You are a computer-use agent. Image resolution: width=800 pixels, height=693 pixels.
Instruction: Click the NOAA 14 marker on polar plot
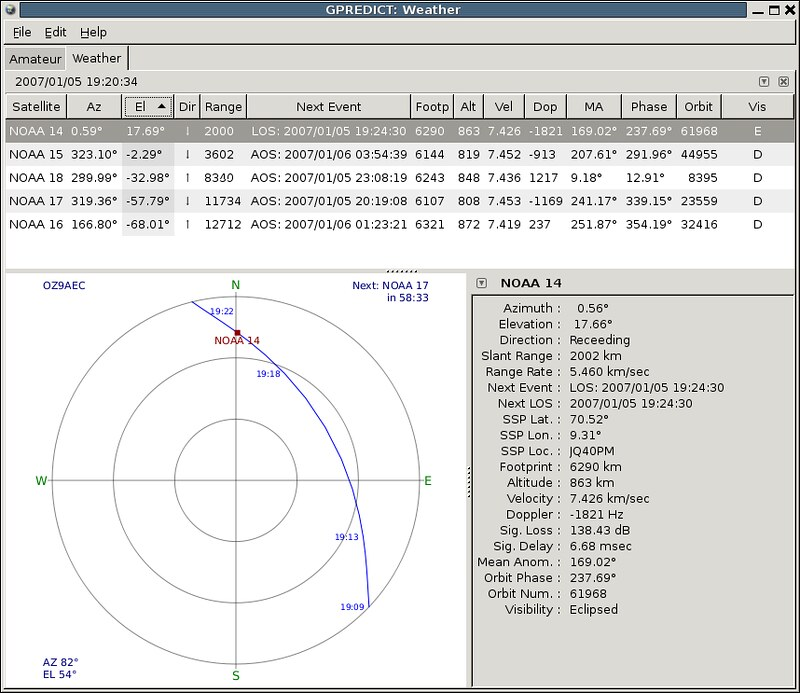tap(237, 333)
